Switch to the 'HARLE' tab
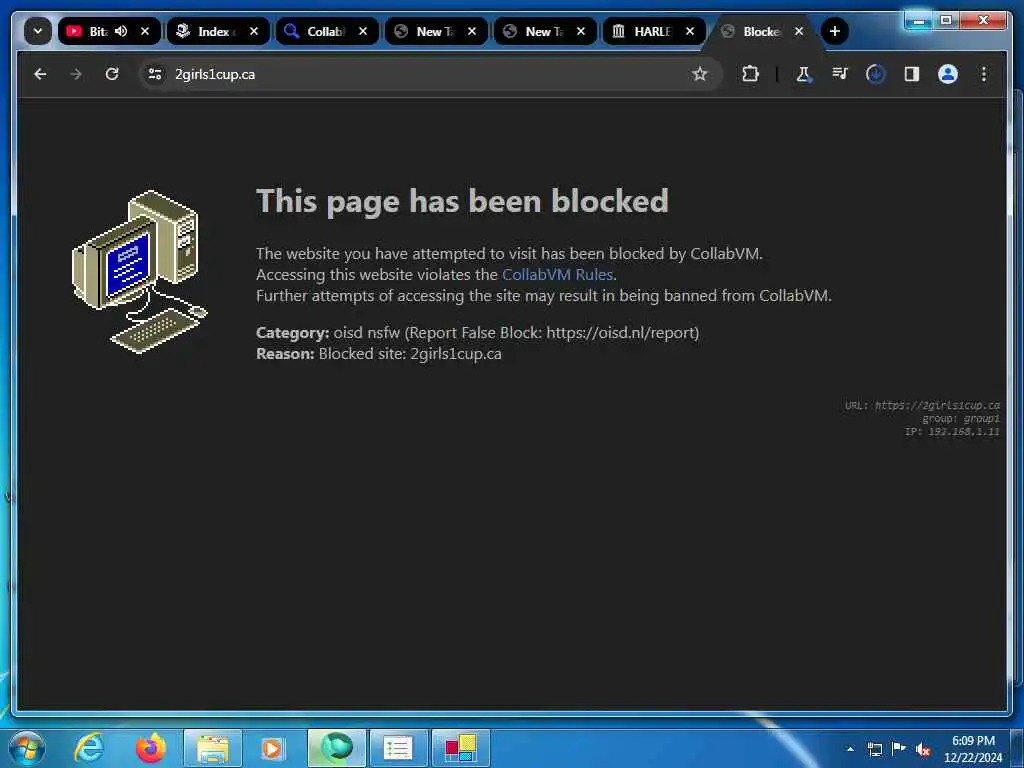Image resolution: width=1024 pixels, height=768 pixels. pyautogui.click(x=654, y=31)
